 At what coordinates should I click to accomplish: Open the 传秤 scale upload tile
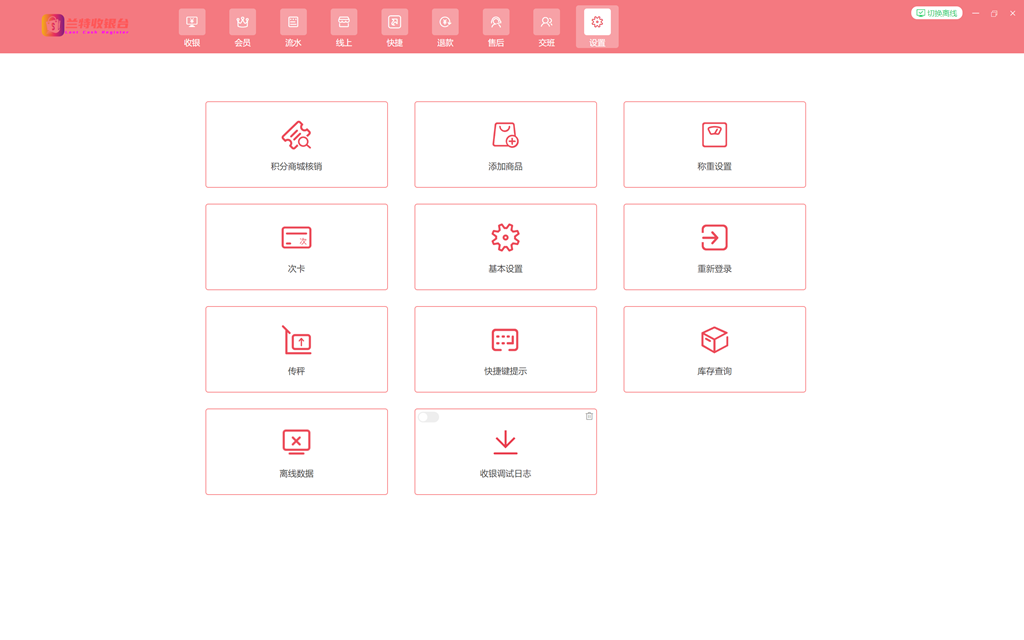coord(296,349)
